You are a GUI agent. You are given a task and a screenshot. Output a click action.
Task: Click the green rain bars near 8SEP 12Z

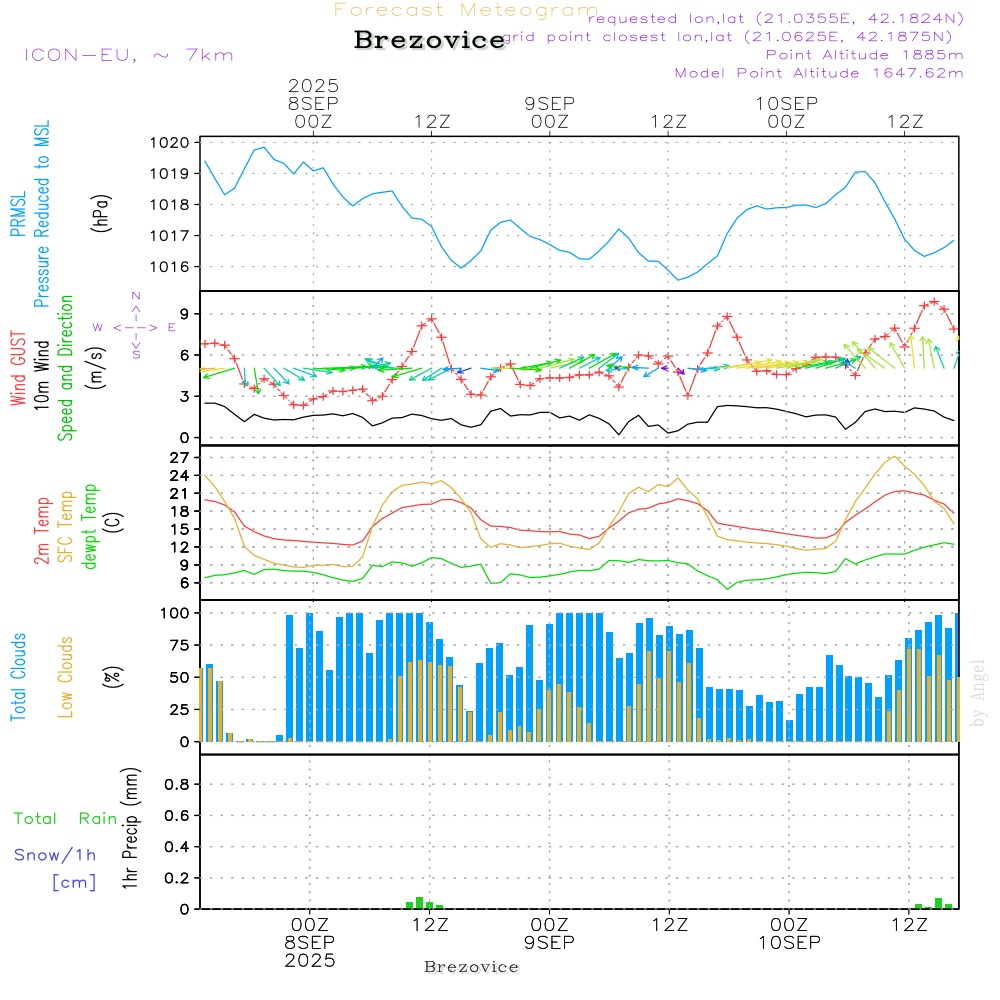(x=424, y=903)
